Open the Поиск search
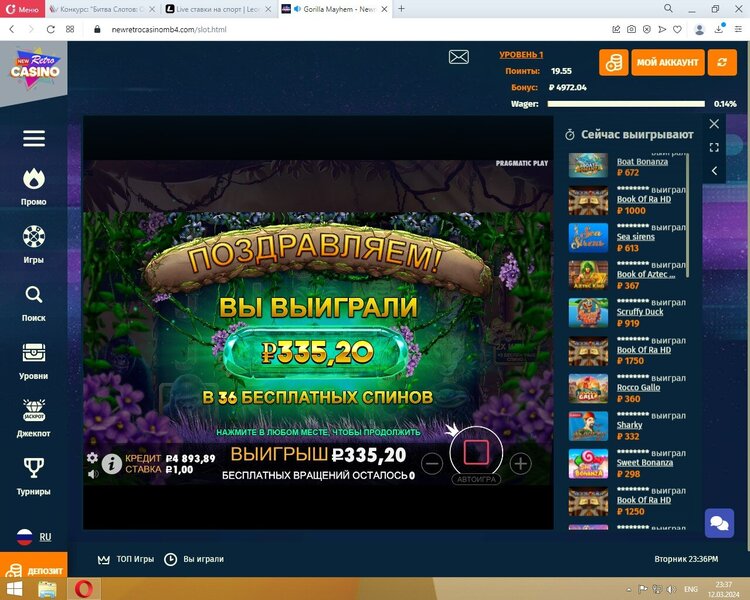Image resolution: width=750 pixels, height=600 pixels. pos(33,303)
